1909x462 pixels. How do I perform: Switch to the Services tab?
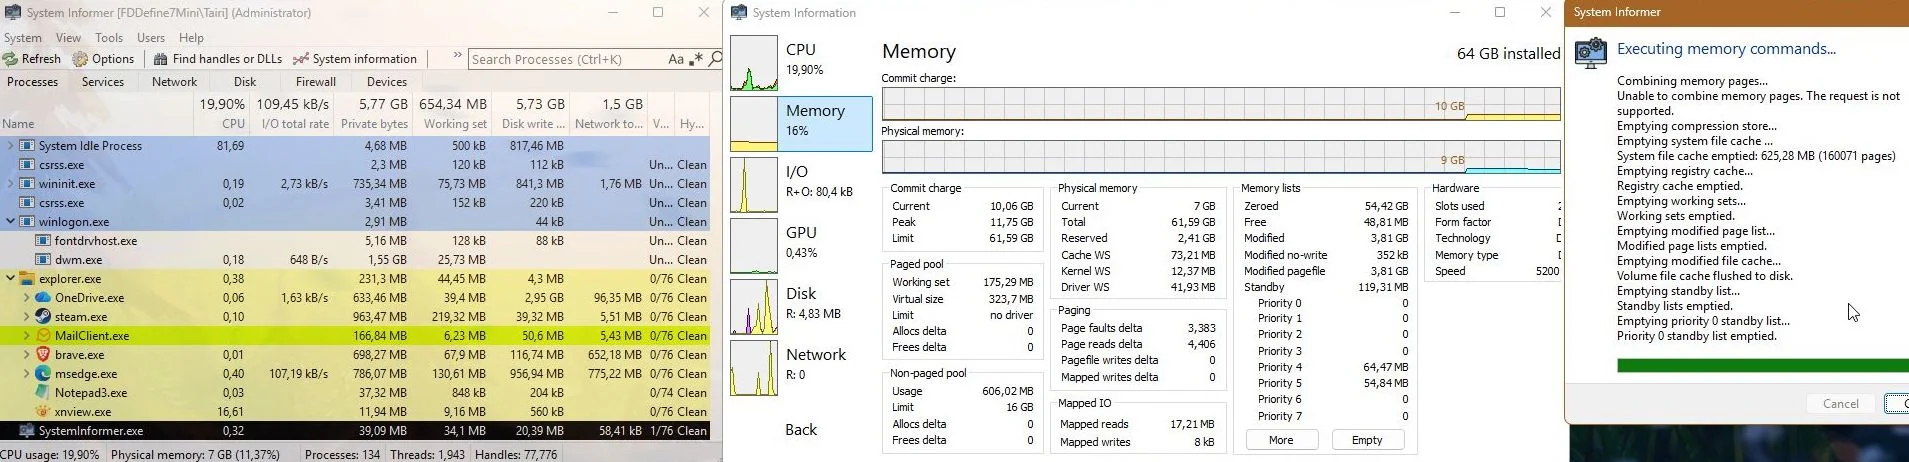[103, 82]
